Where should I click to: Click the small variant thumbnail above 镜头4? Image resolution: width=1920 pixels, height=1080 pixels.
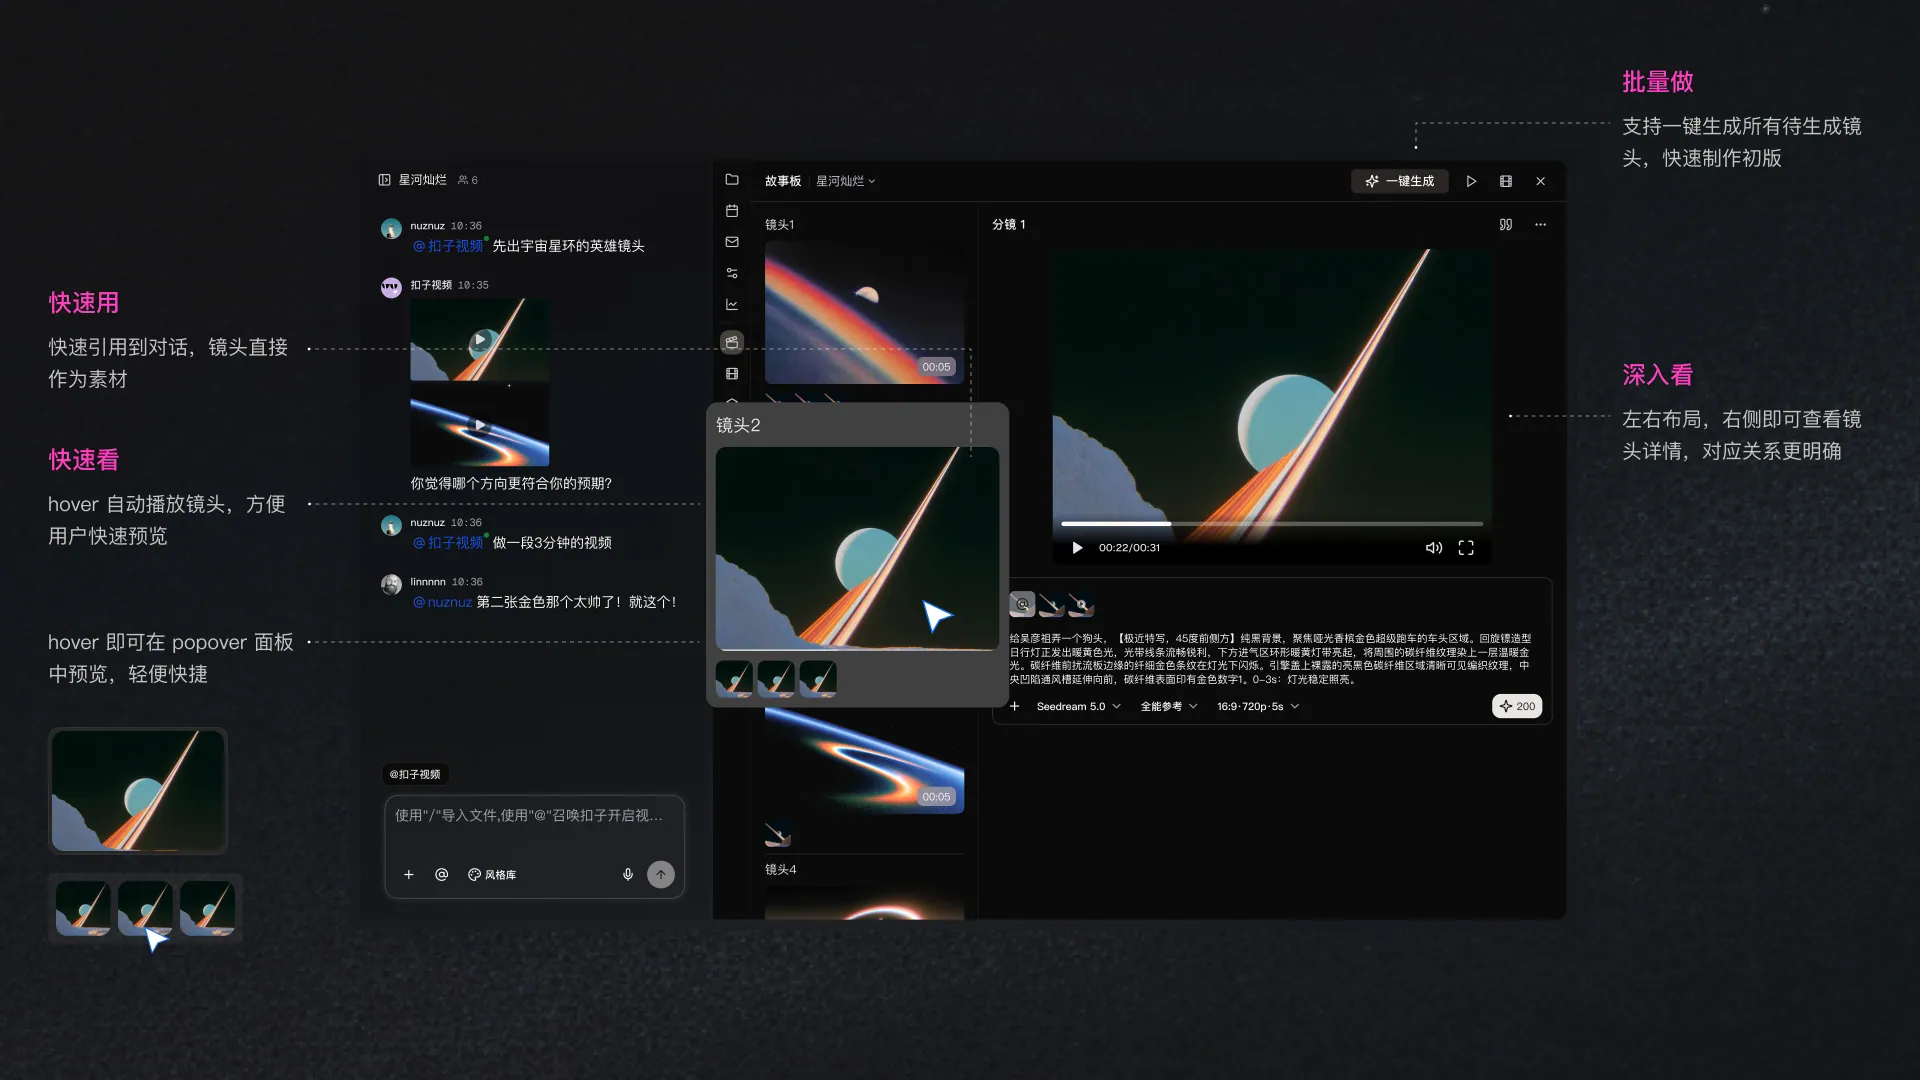(x=778, y=834)
